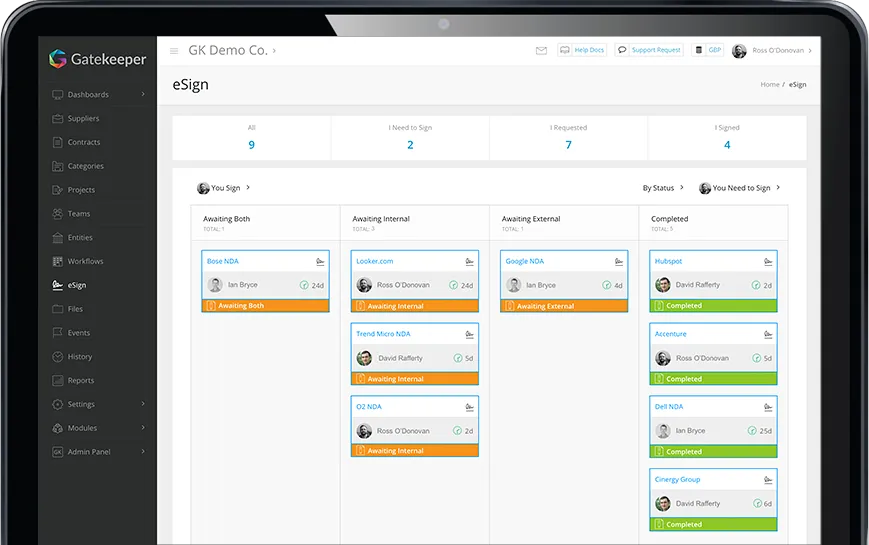
Task: Click the hamburger menu icon
Action: tap(174, 50)
